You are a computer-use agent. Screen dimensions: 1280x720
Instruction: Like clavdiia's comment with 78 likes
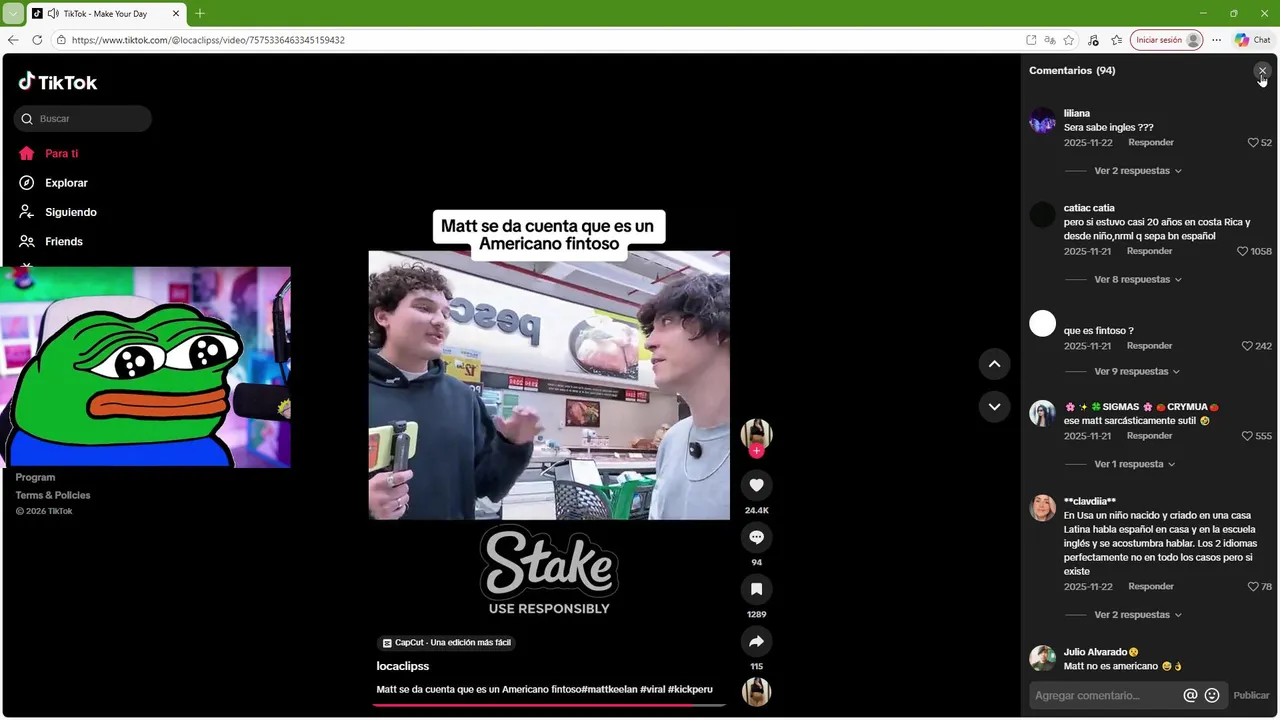(x=1253, y=587)
